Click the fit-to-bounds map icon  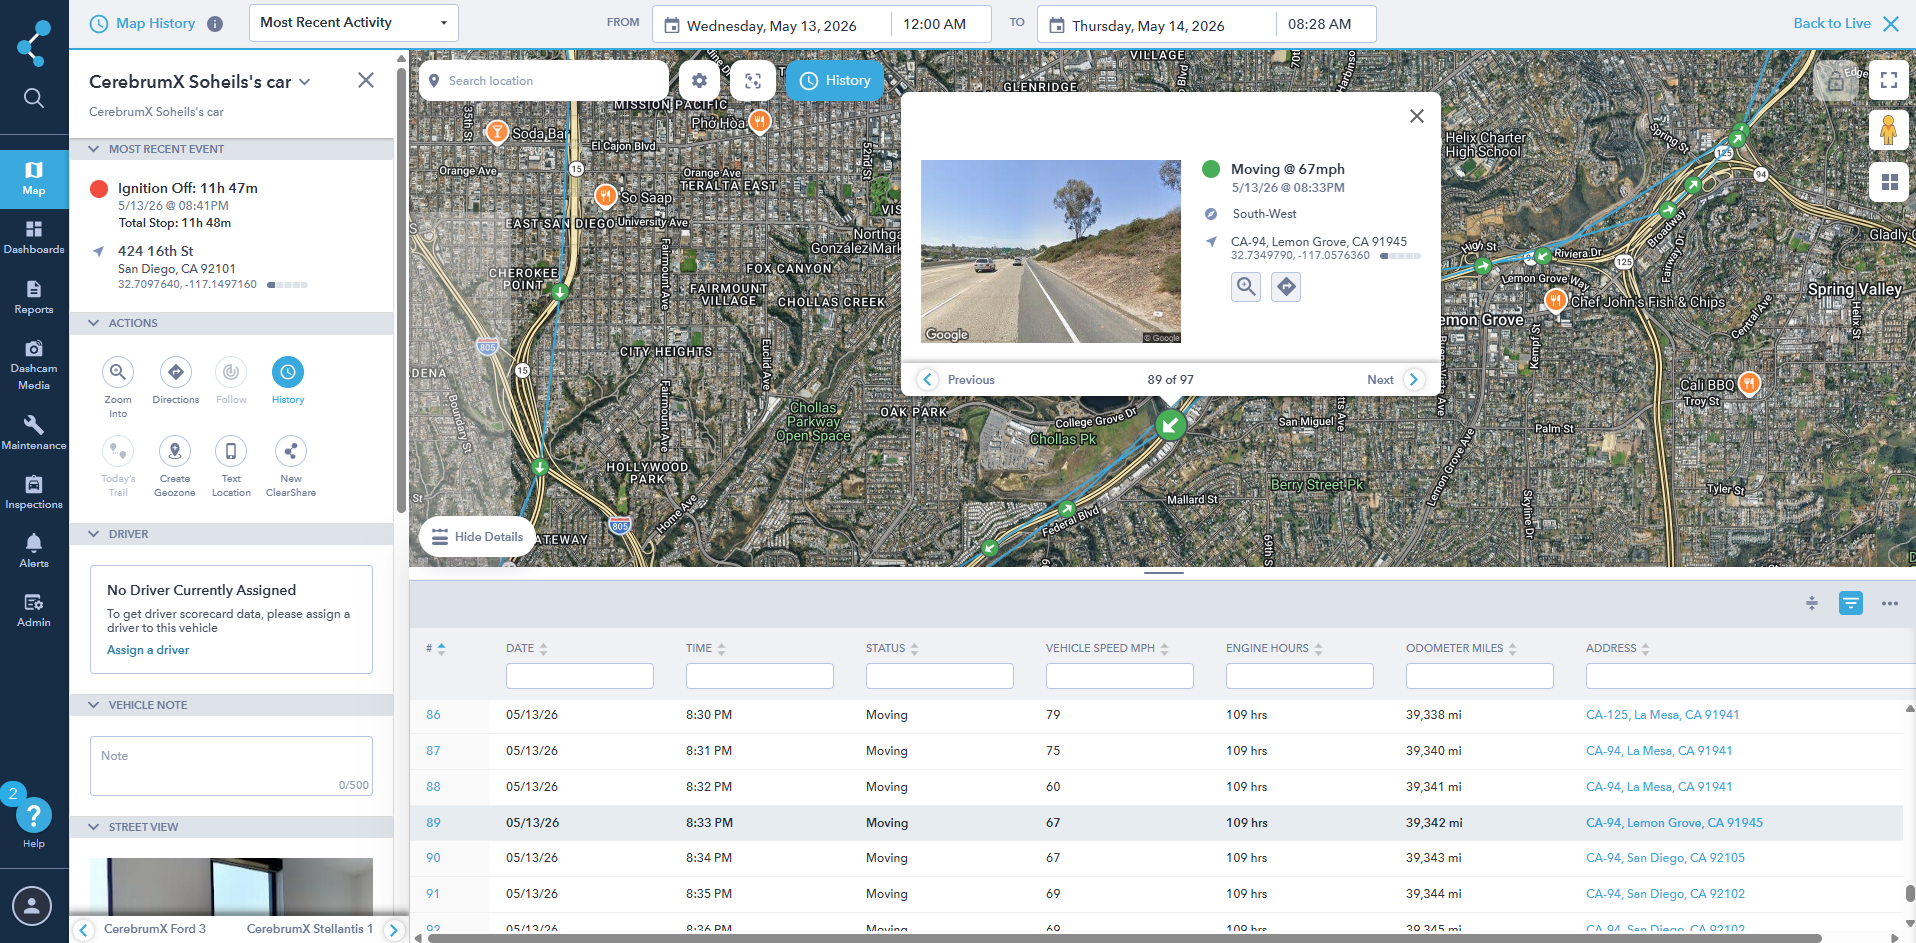coord(753,80)
